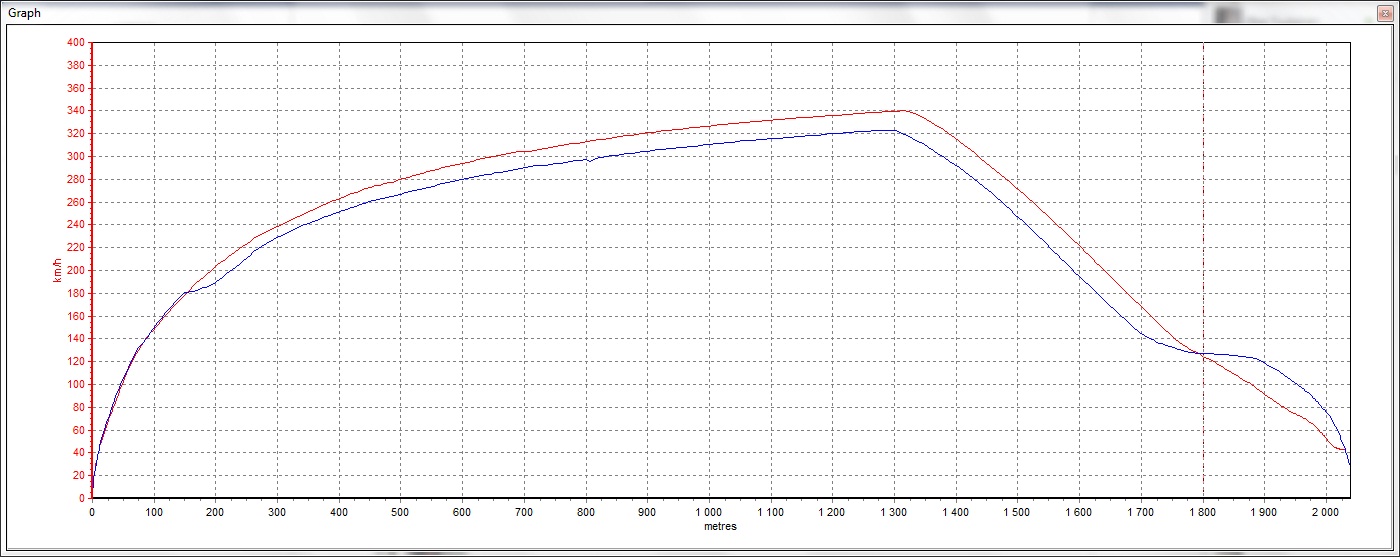
Task: Click the y-axis value "140"
Action: coord(76,339)
